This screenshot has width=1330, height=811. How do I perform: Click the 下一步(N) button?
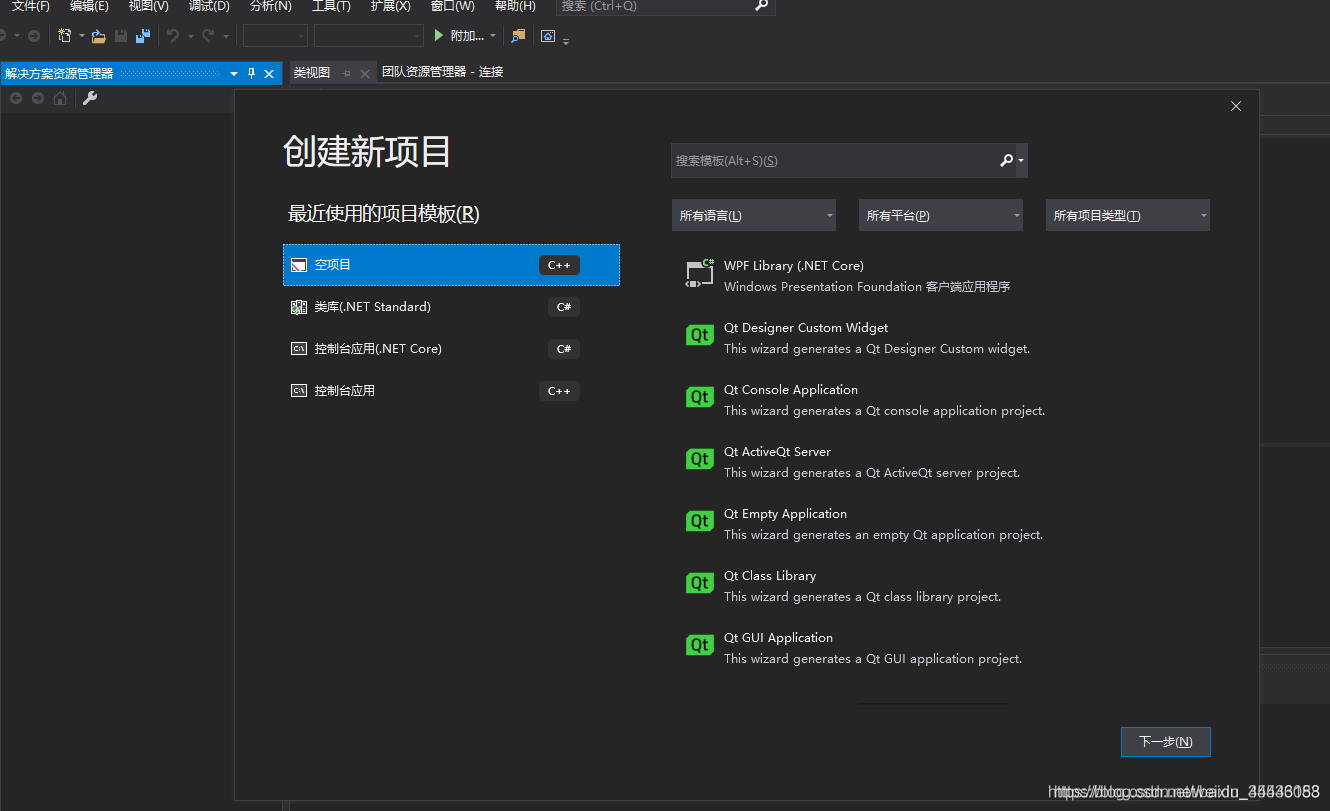[1166, 742]
